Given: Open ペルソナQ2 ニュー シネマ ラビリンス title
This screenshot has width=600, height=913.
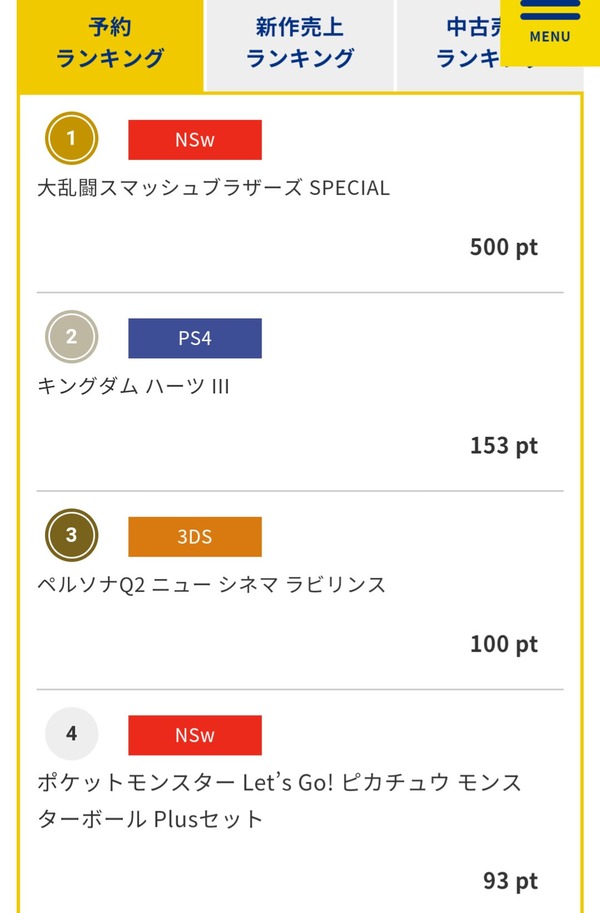Looking at the screenshot, I should (211, 585).
